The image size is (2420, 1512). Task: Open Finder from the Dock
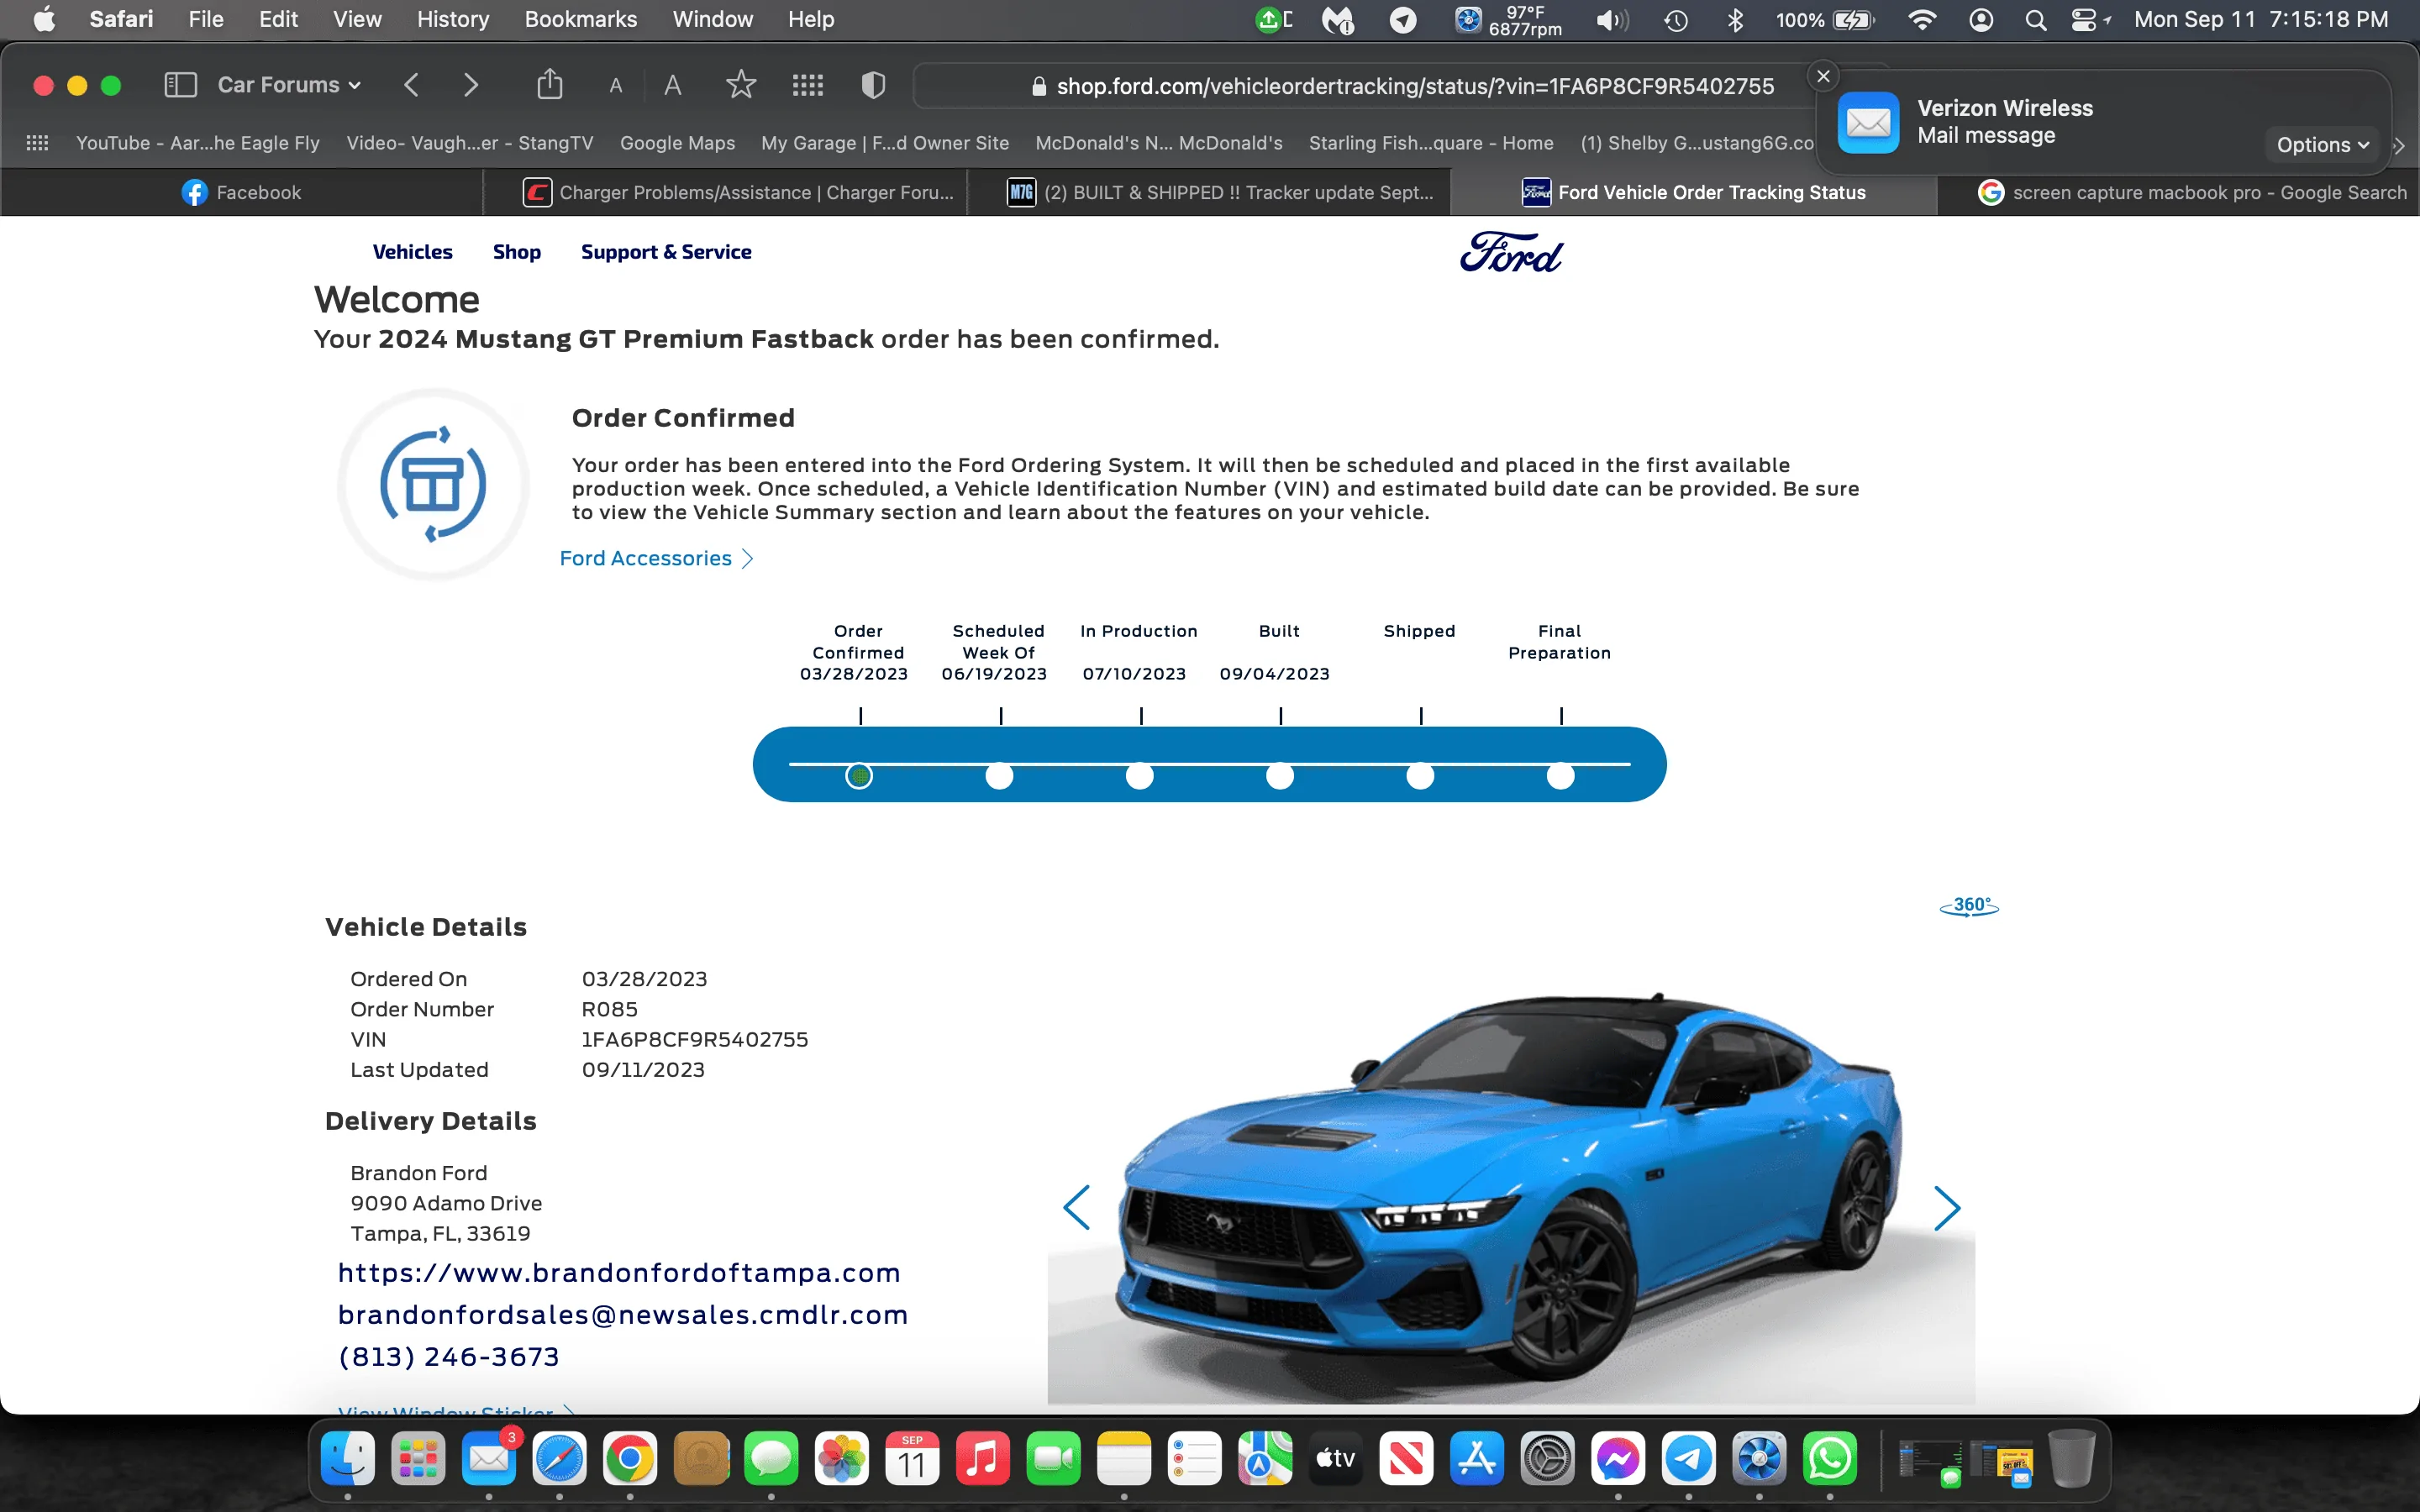(347, 1460)
